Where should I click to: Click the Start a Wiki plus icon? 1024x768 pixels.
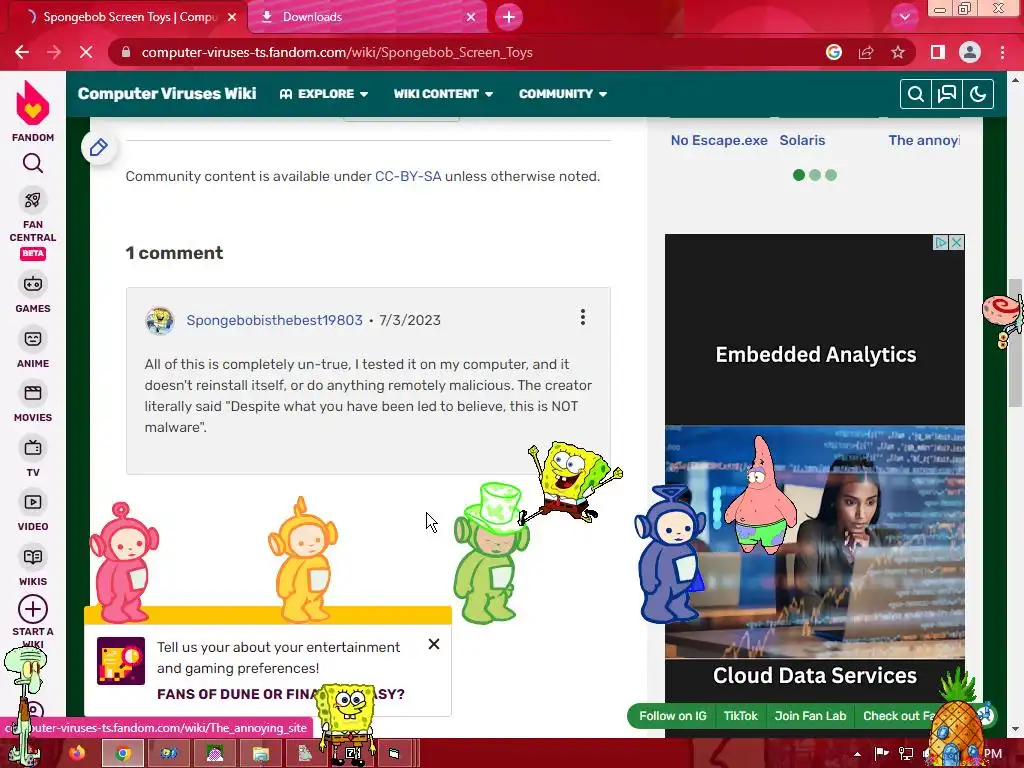33,609
